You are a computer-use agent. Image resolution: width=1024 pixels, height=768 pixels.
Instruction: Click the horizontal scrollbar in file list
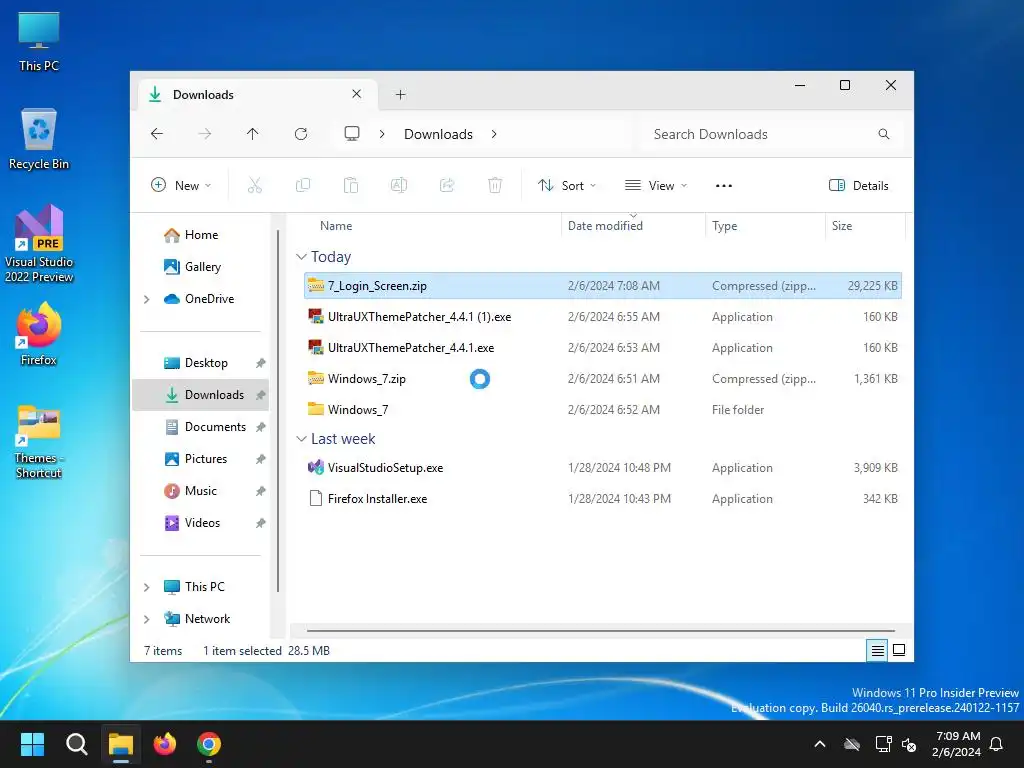pyautogui.click(x=600, y=631)
